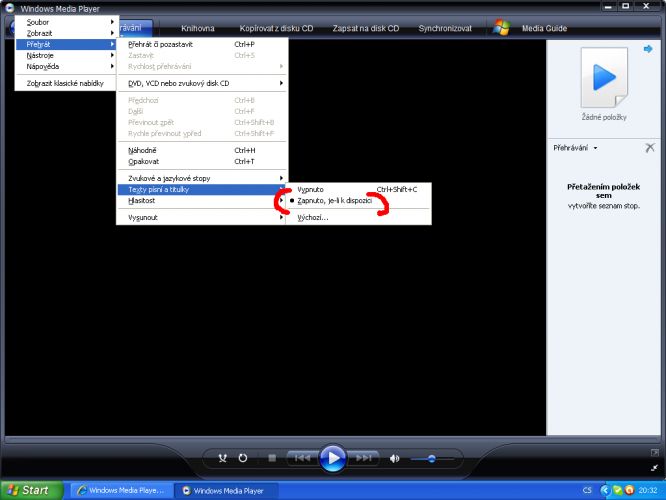666x500 pixels.
Task: Expand the Hlasitost submenu
Action: (202, 201)
